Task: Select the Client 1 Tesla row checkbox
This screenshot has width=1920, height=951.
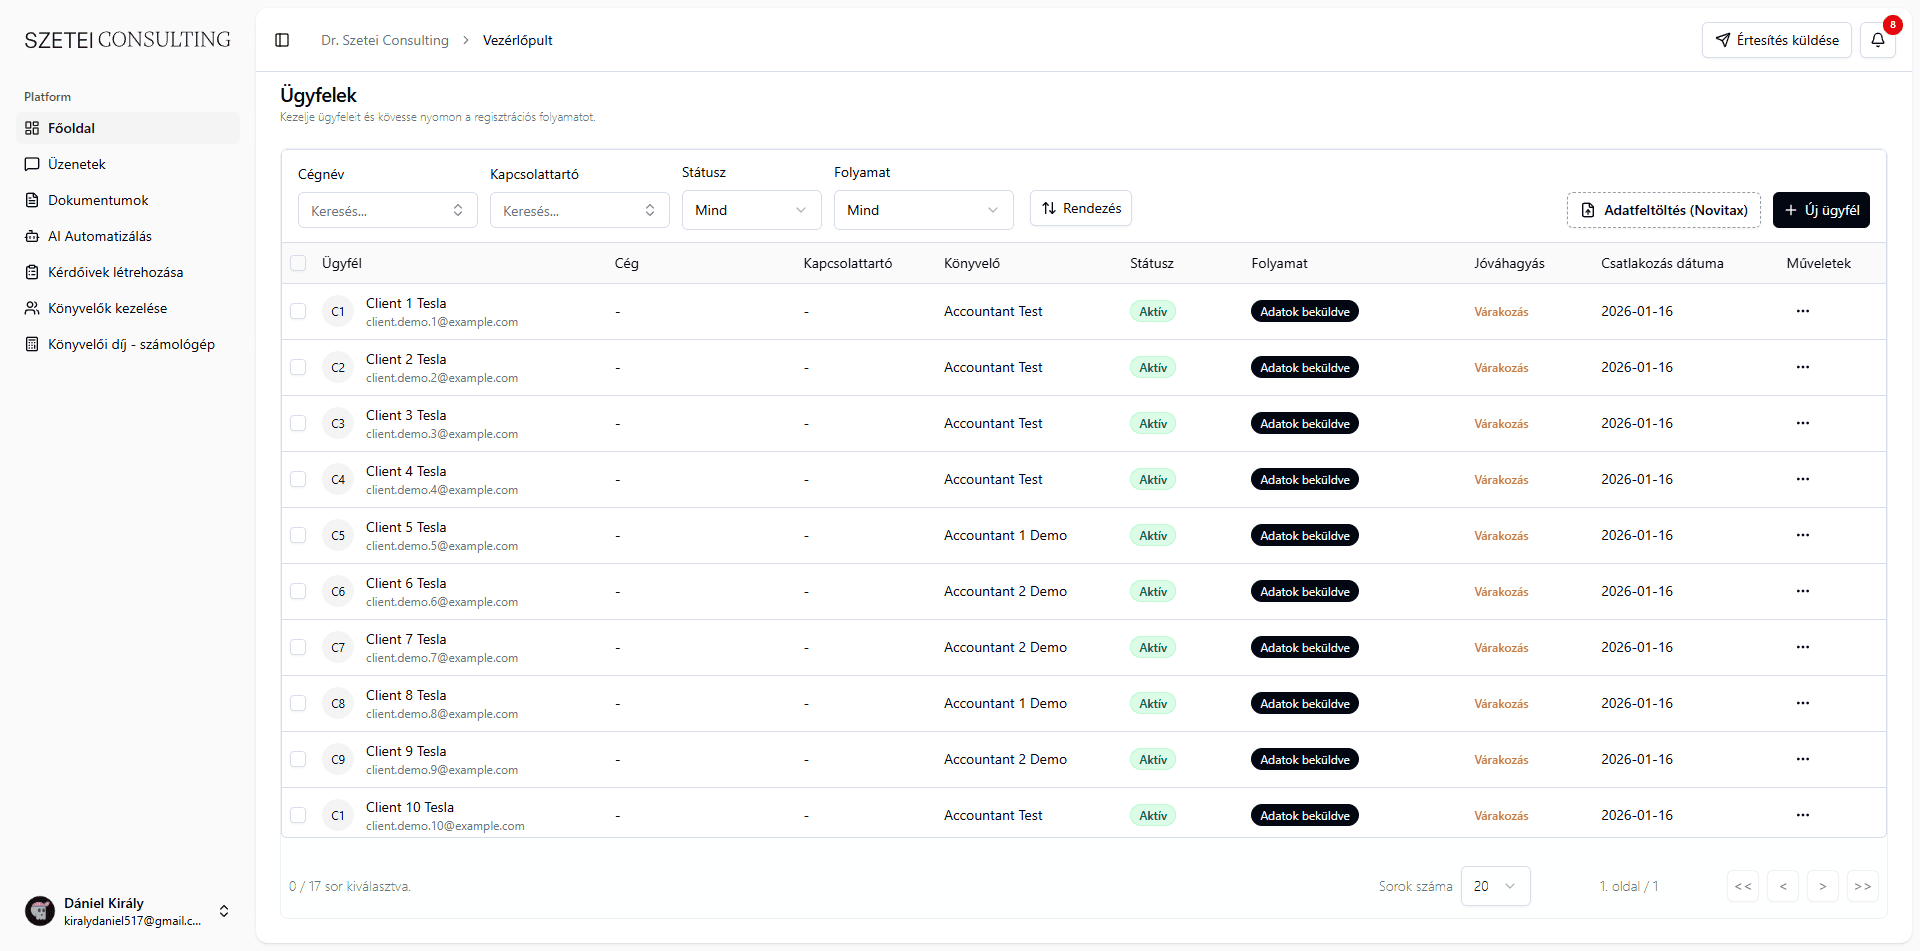Action: pos(298,311)
